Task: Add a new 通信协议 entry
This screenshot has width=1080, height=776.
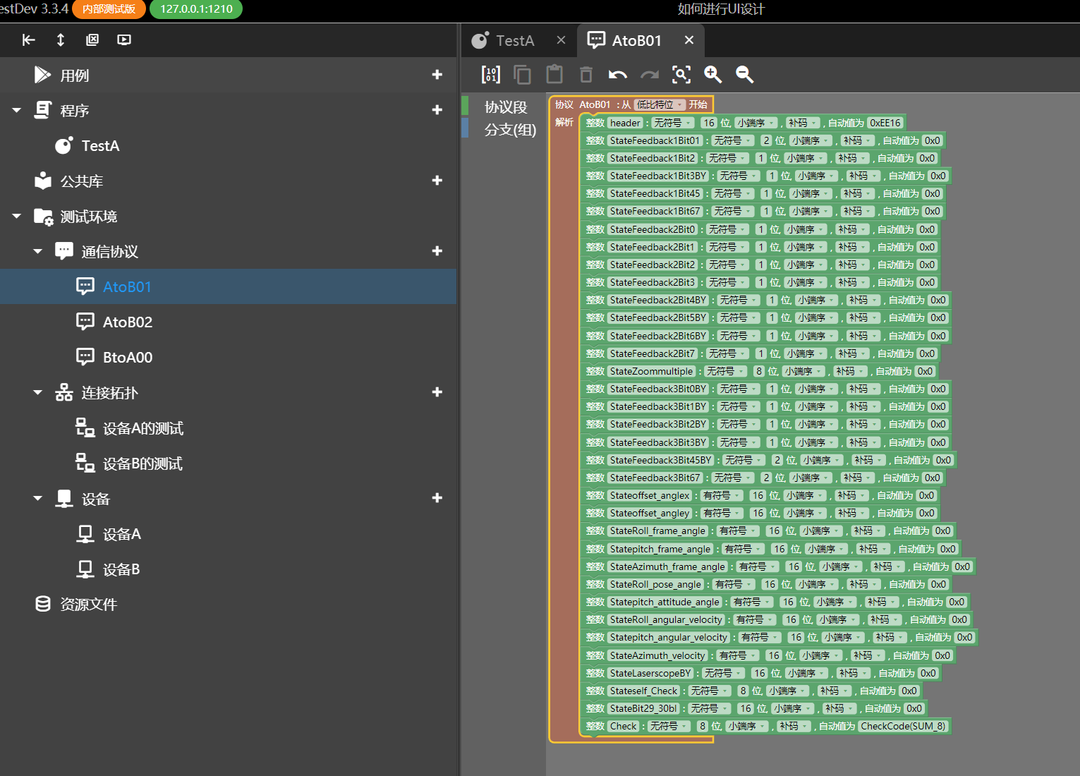Action: pos(437,251)
